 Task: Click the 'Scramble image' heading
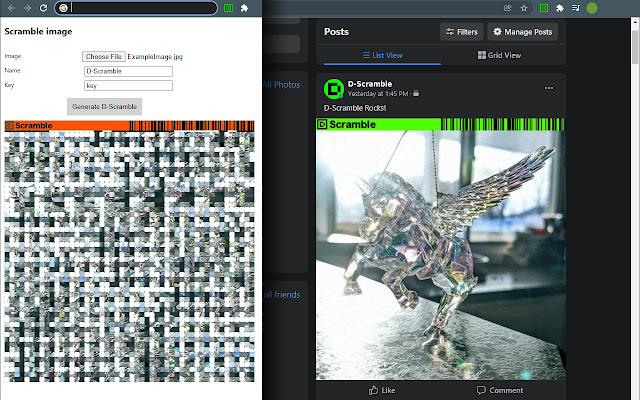(x=38, y=31)
